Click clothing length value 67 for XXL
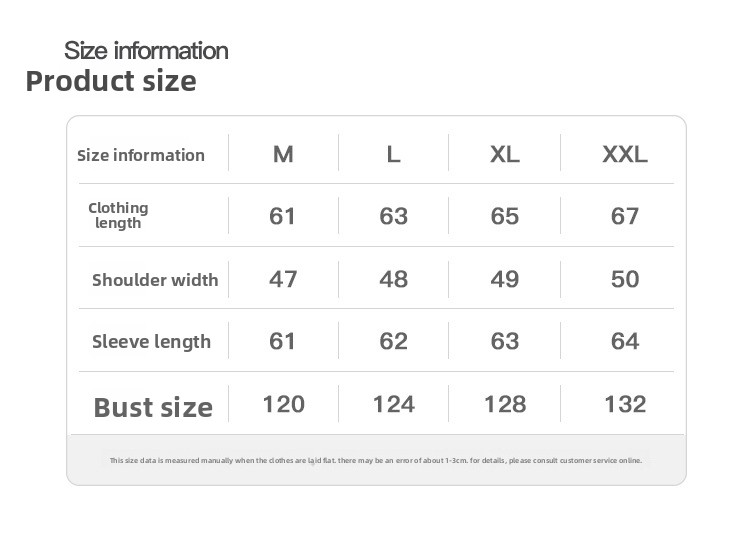Image resolution: width=750 pixels, height=546 pixels. coord(624,216)
